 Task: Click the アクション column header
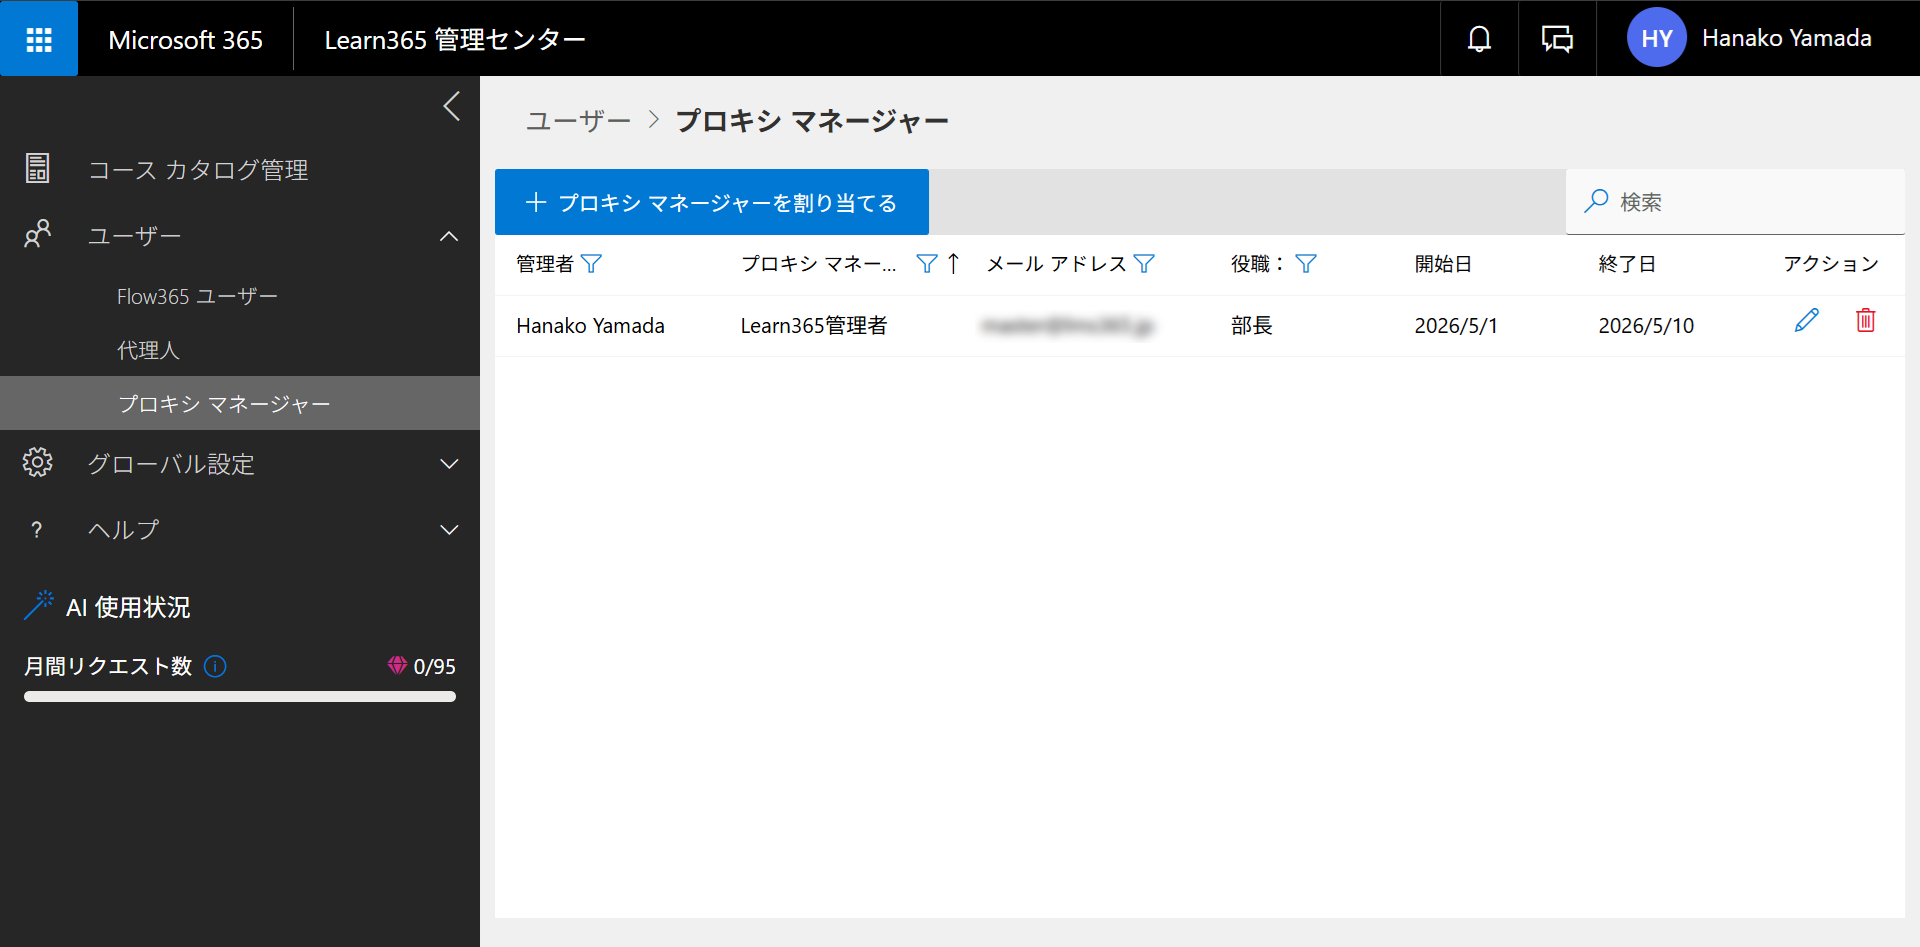(1831, 264)
